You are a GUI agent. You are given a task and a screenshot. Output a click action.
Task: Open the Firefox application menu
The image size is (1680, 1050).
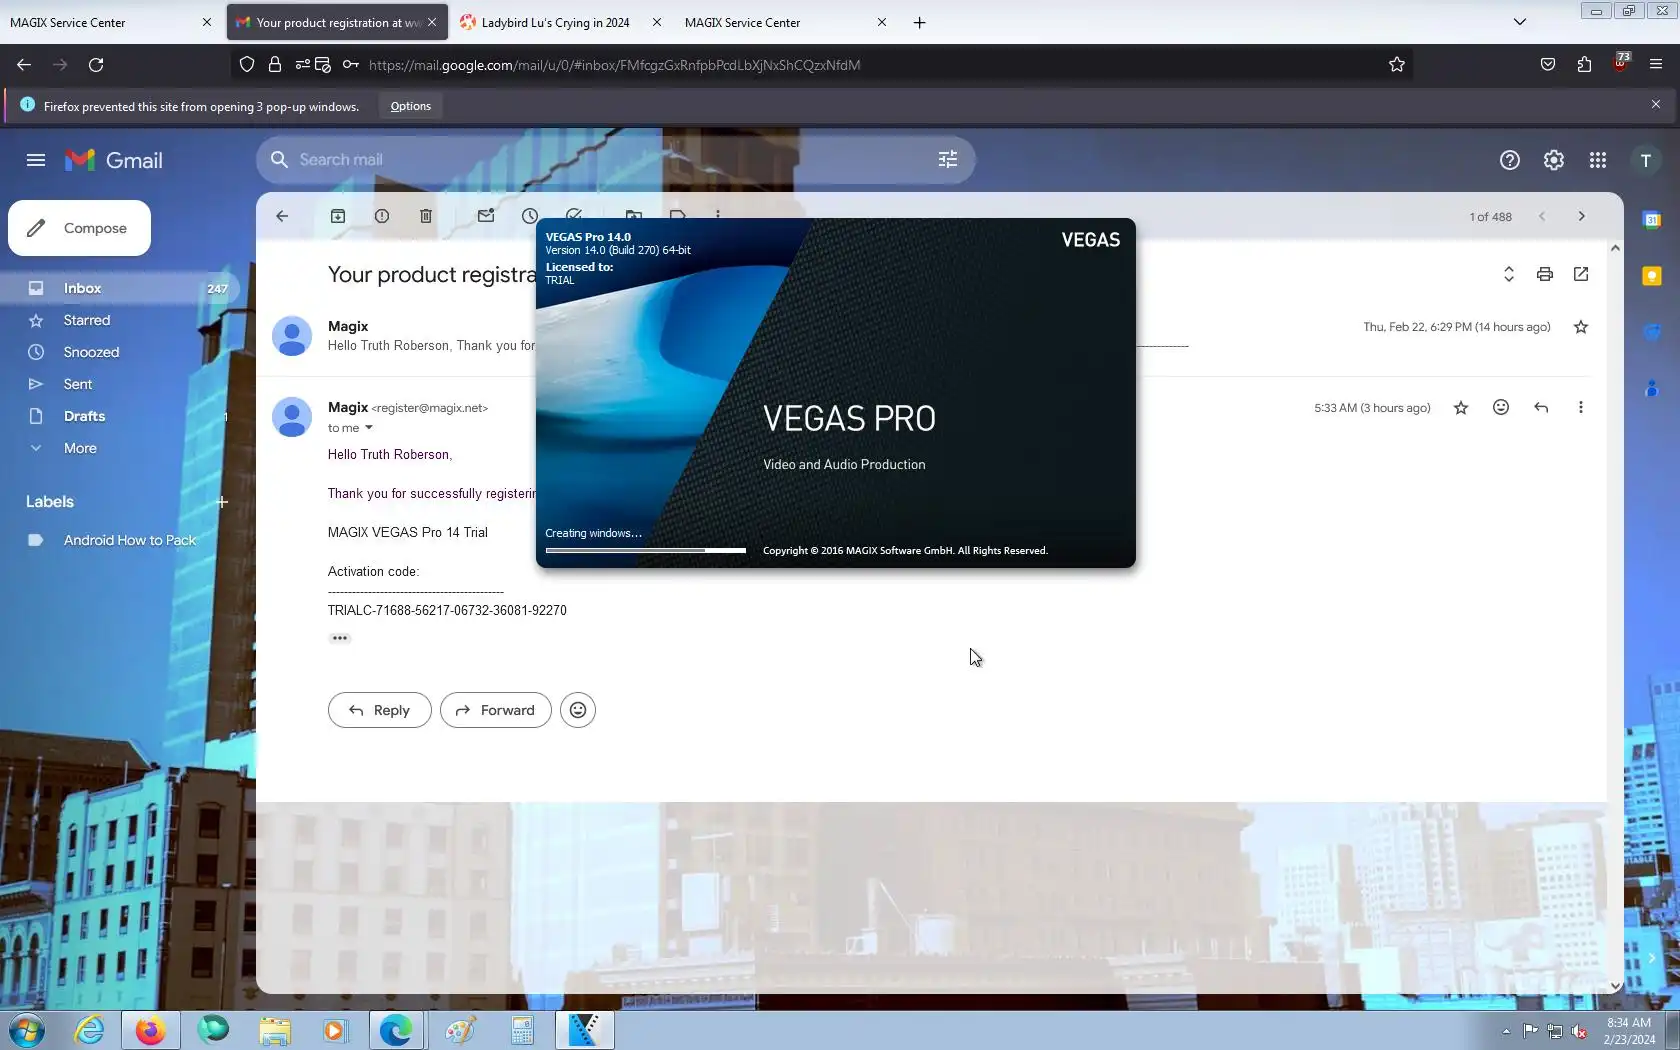[x=1656, y=65]
